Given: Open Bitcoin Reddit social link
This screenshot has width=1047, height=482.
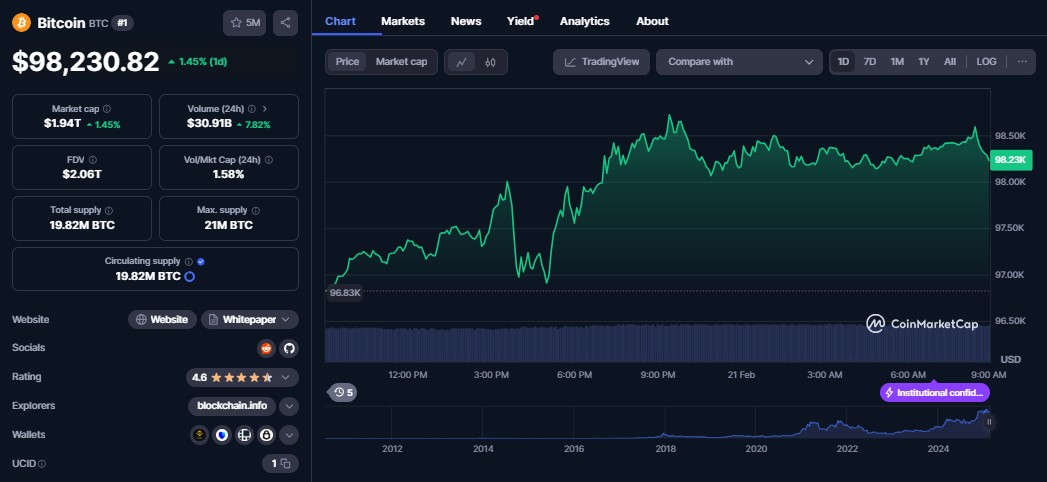Looking at the screenshot, I should (x=266, y=348).
